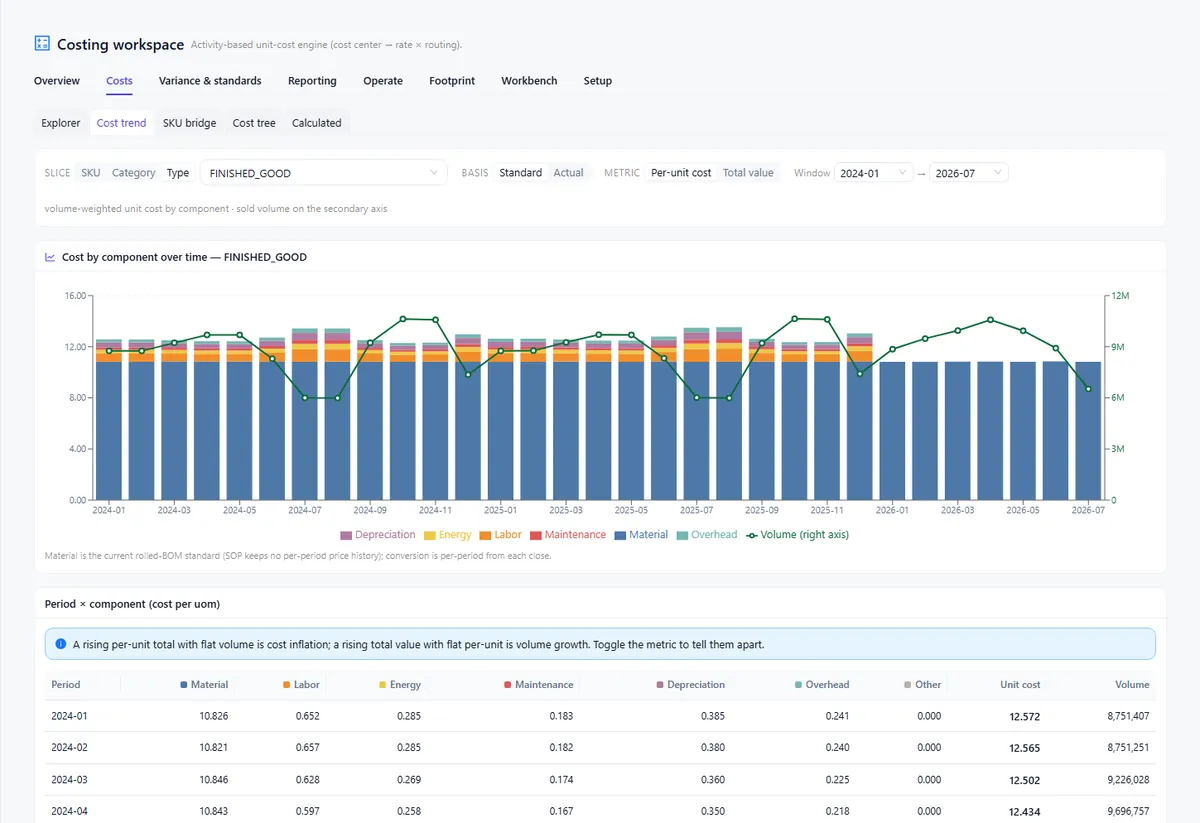
Task: Select the SKU slice option
Action: point(91,173)
